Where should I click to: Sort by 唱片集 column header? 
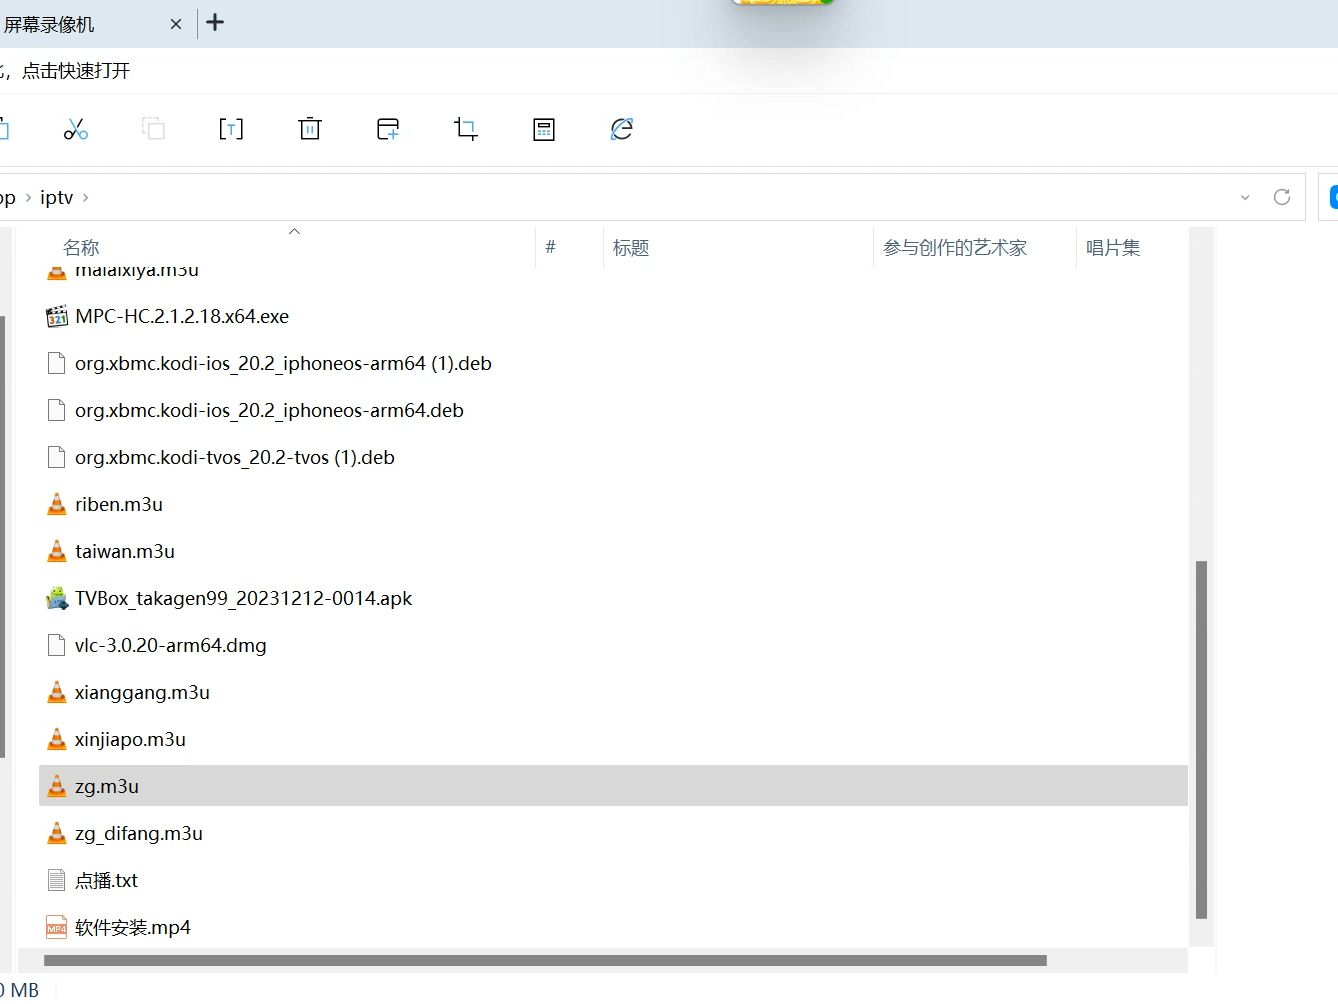pos(1113,248)
